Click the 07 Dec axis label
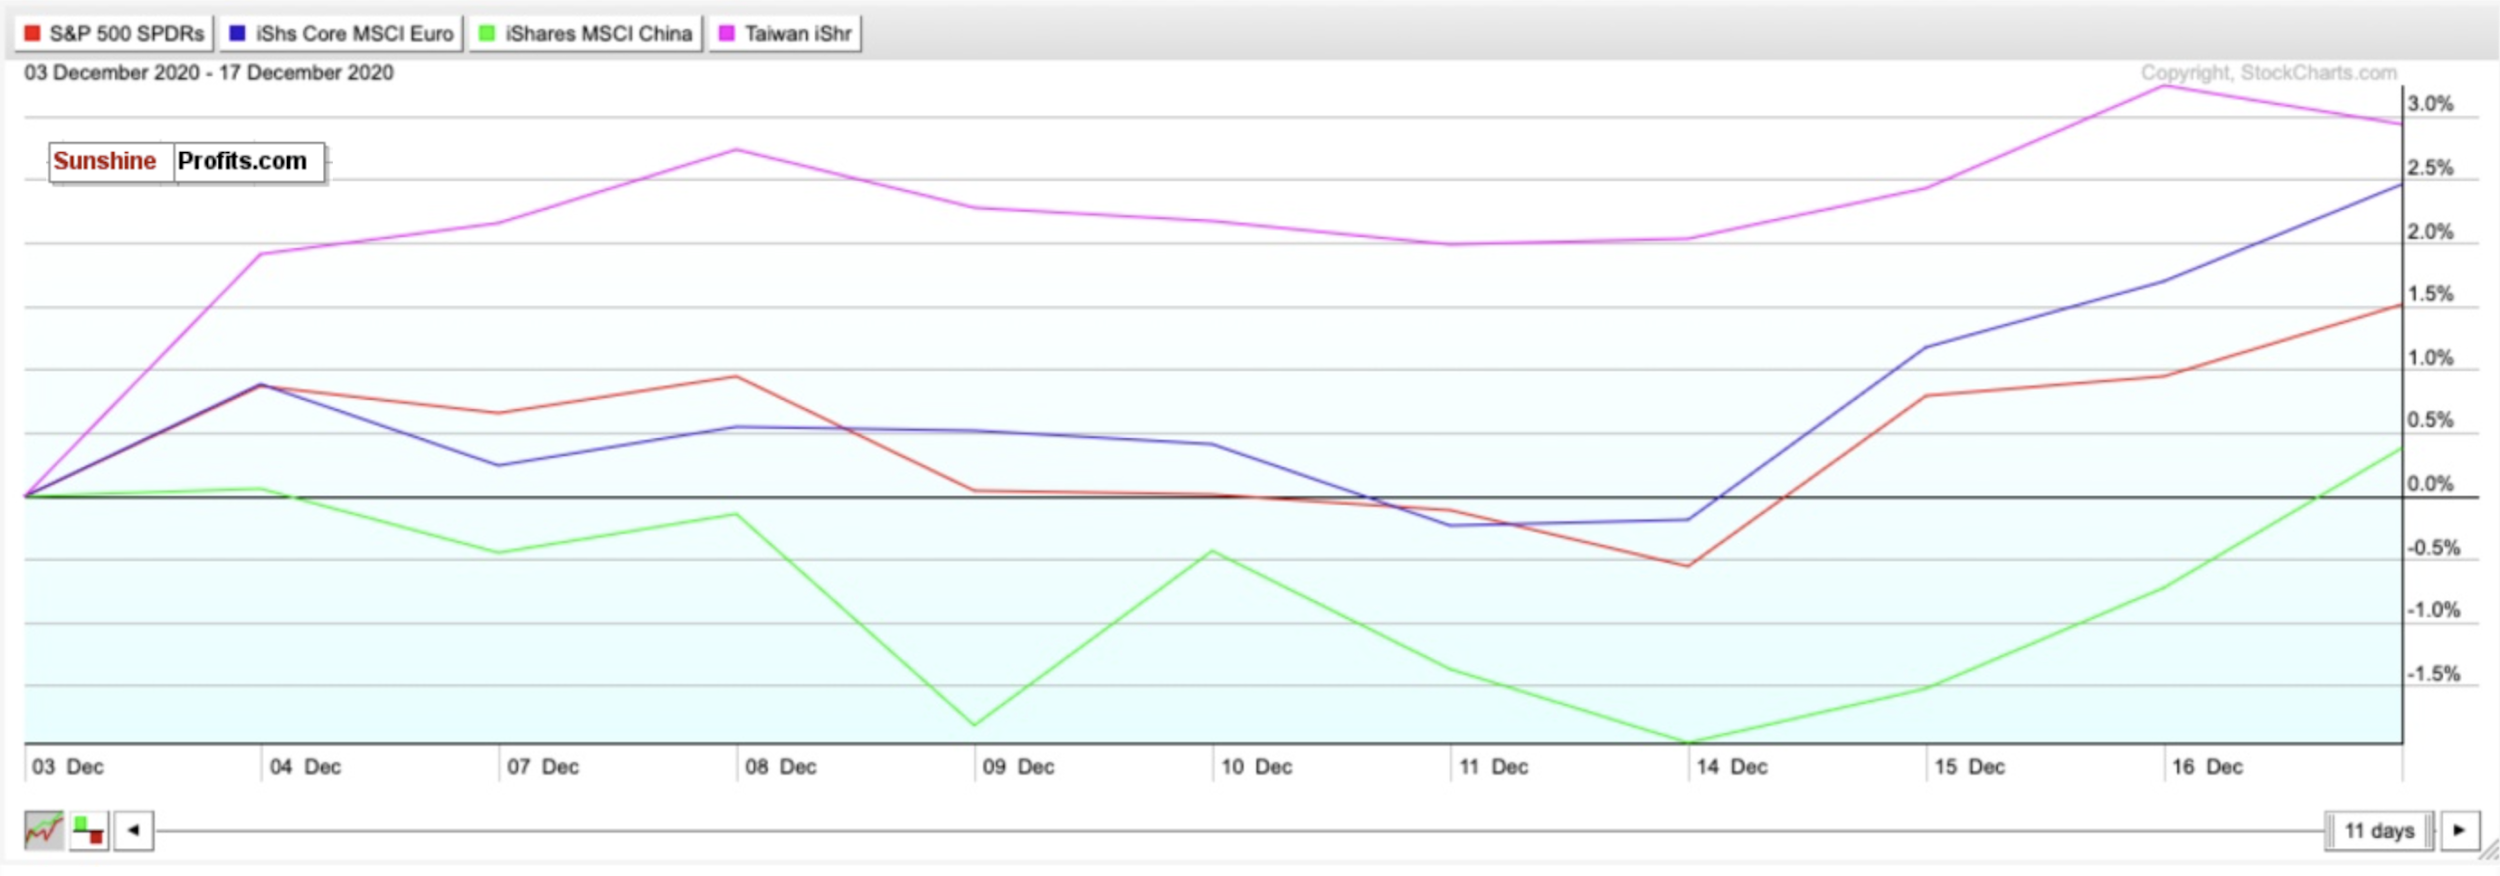The image size is (2500, 876). click(x=543, y=767)
